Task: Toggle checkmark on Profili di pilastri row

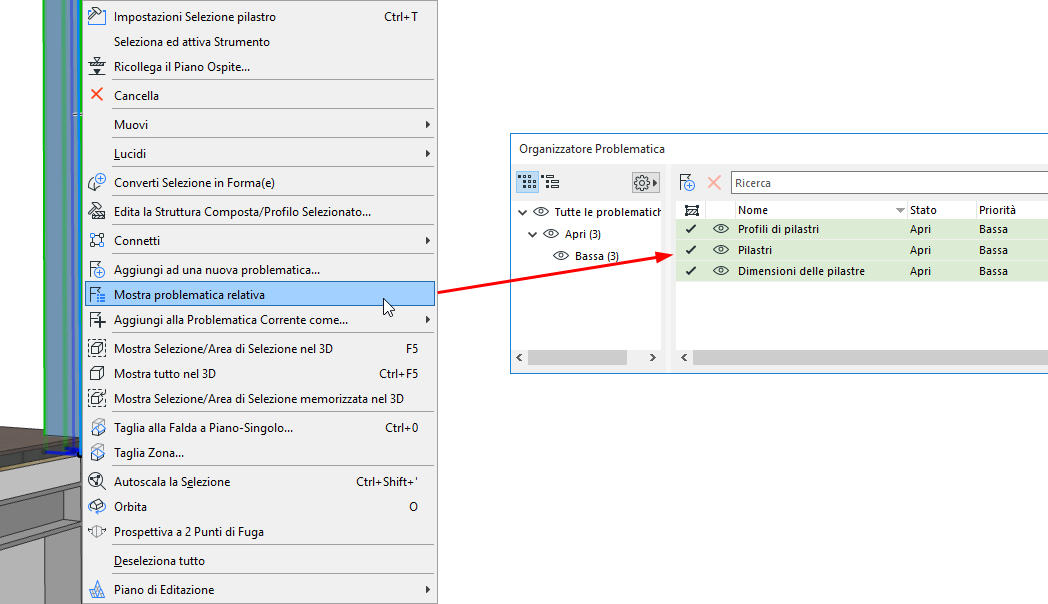Action: click(x=691, y=229)
